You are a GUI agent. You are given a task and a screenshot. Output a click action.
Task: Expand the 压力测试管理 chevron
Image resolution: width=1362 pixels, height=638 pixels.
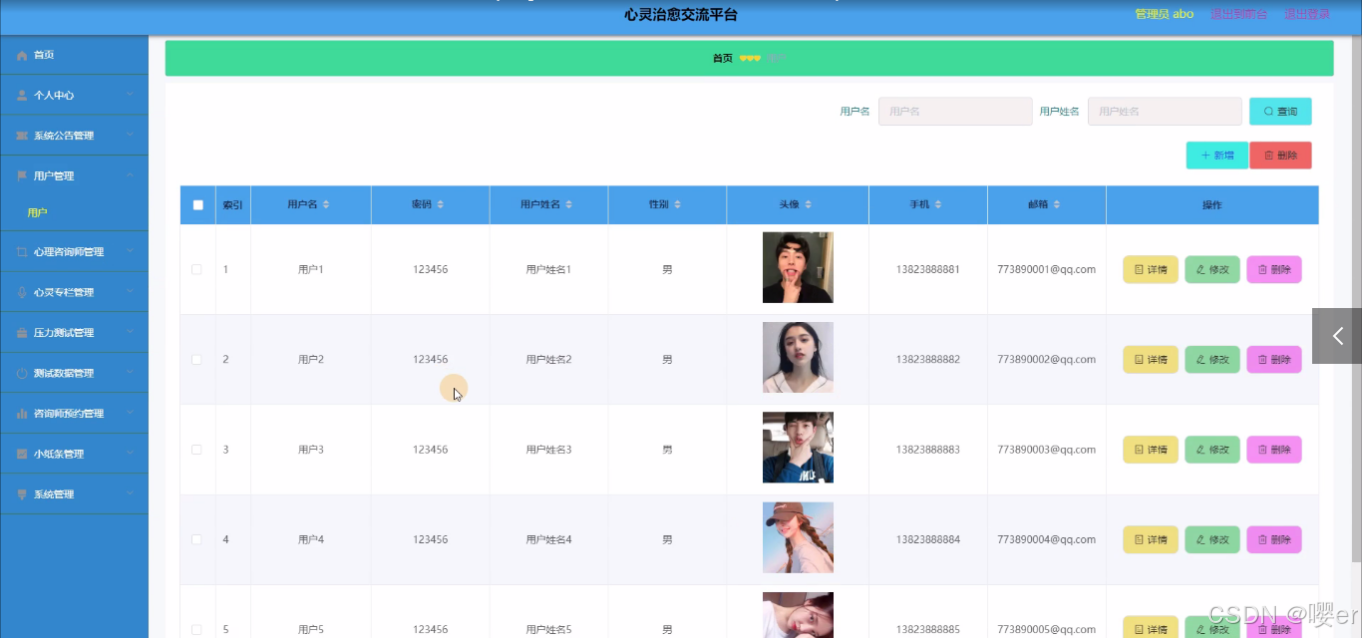tap(130, 332)
